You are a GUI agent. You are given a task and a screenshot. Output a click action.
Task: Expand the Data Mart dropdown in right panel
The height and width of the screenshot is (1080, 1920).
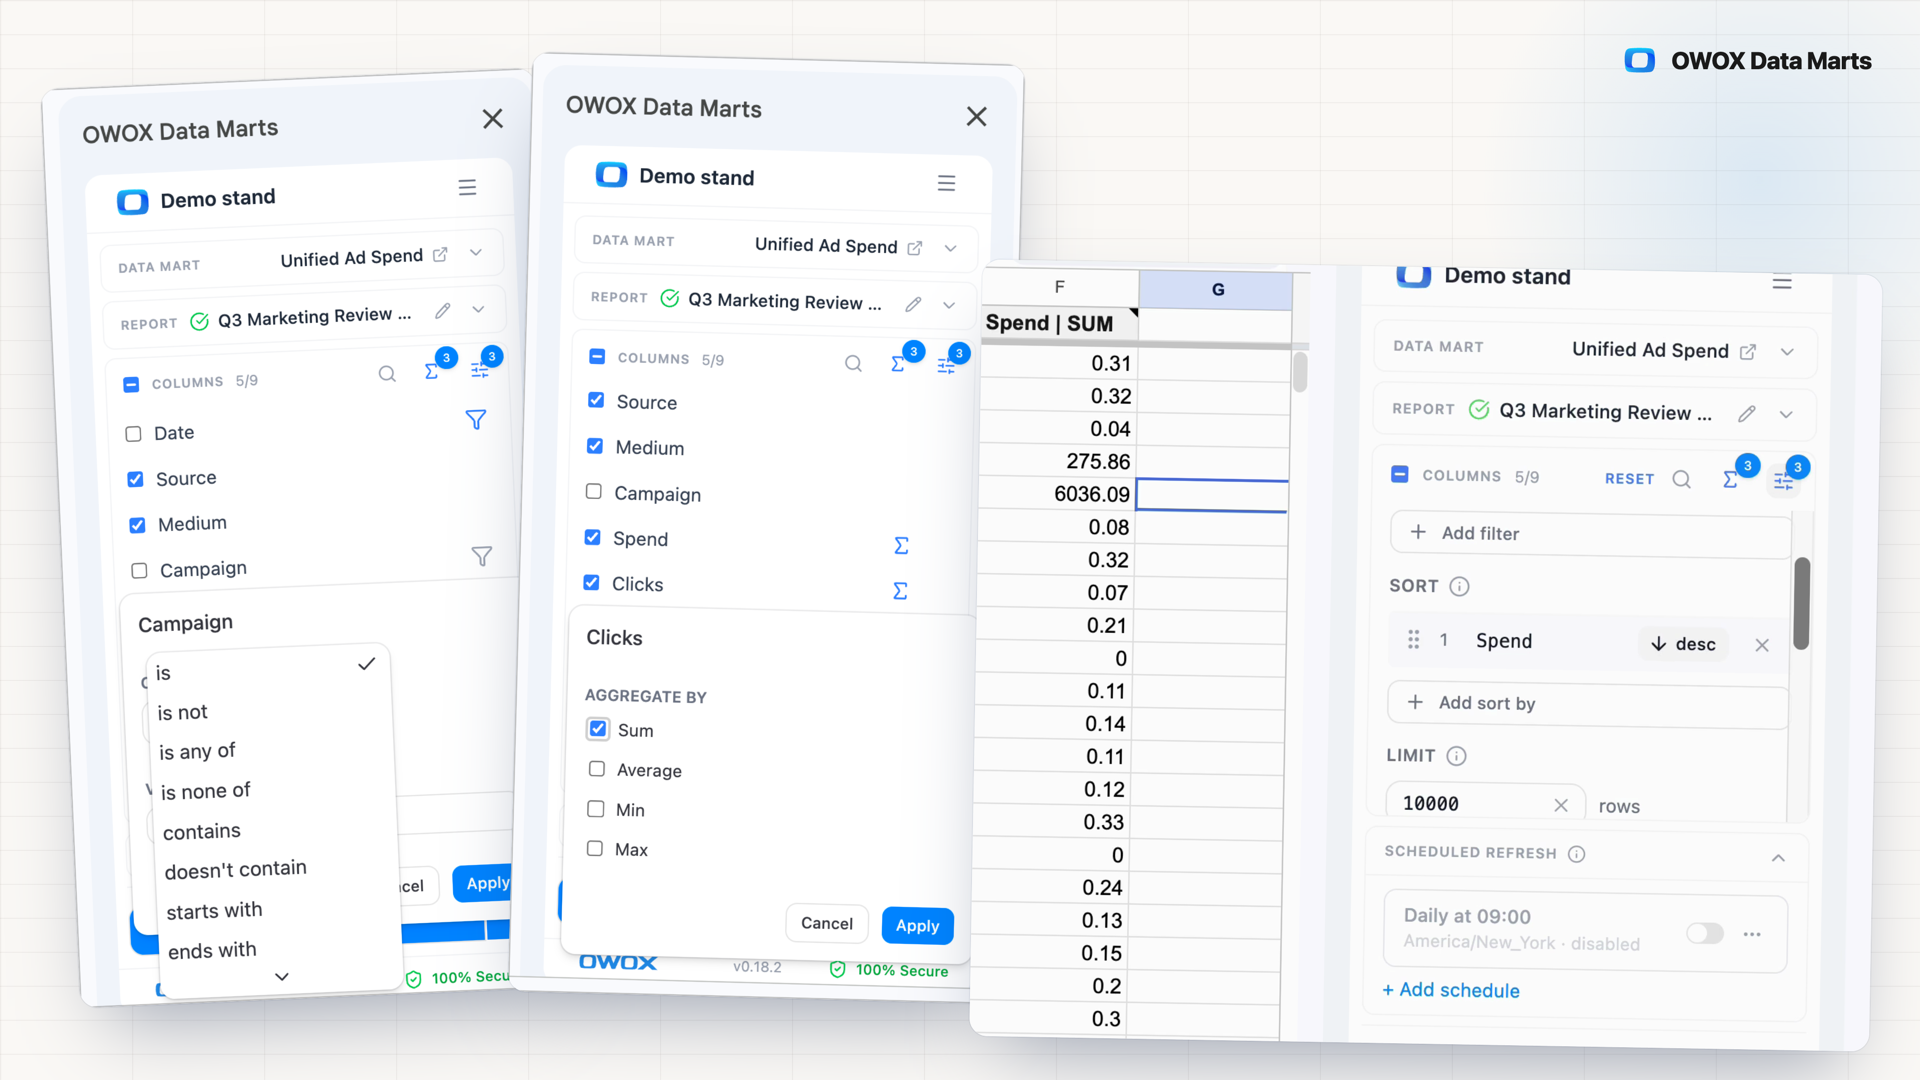[x=1787, y=352]
